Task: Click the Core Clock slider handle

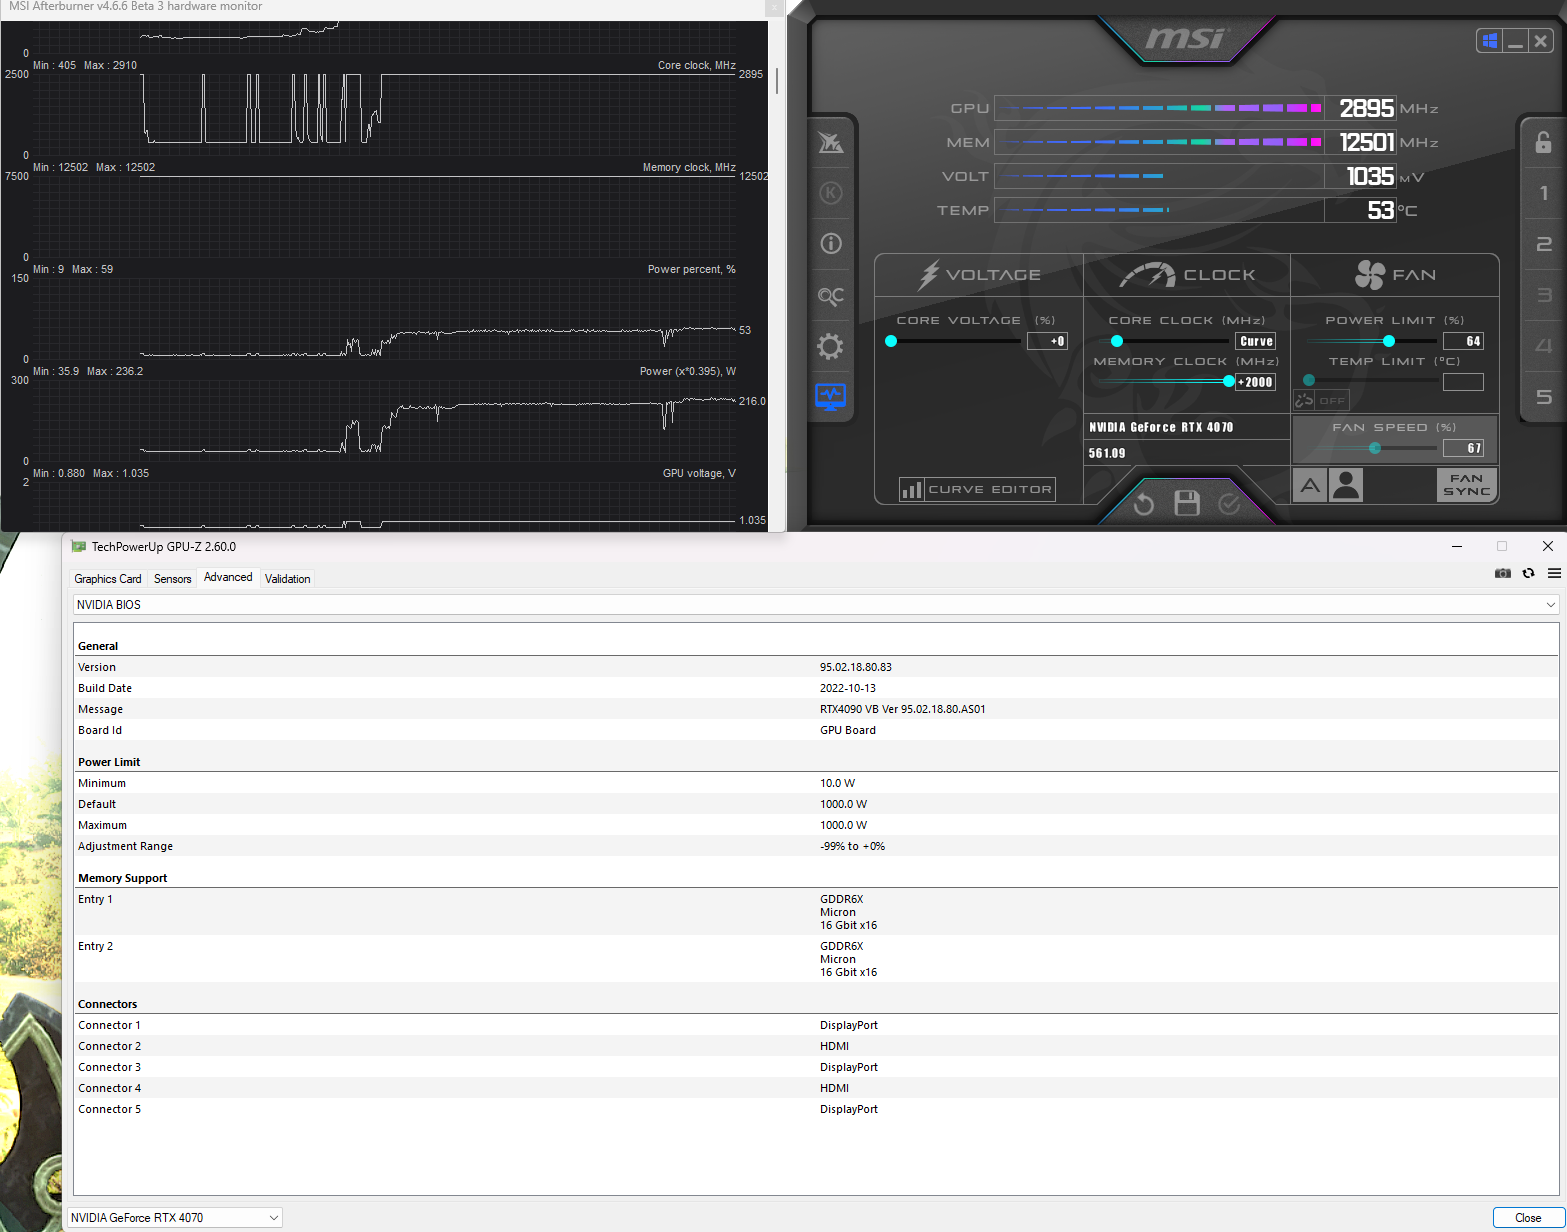Action: click(x=1117, y=341)
